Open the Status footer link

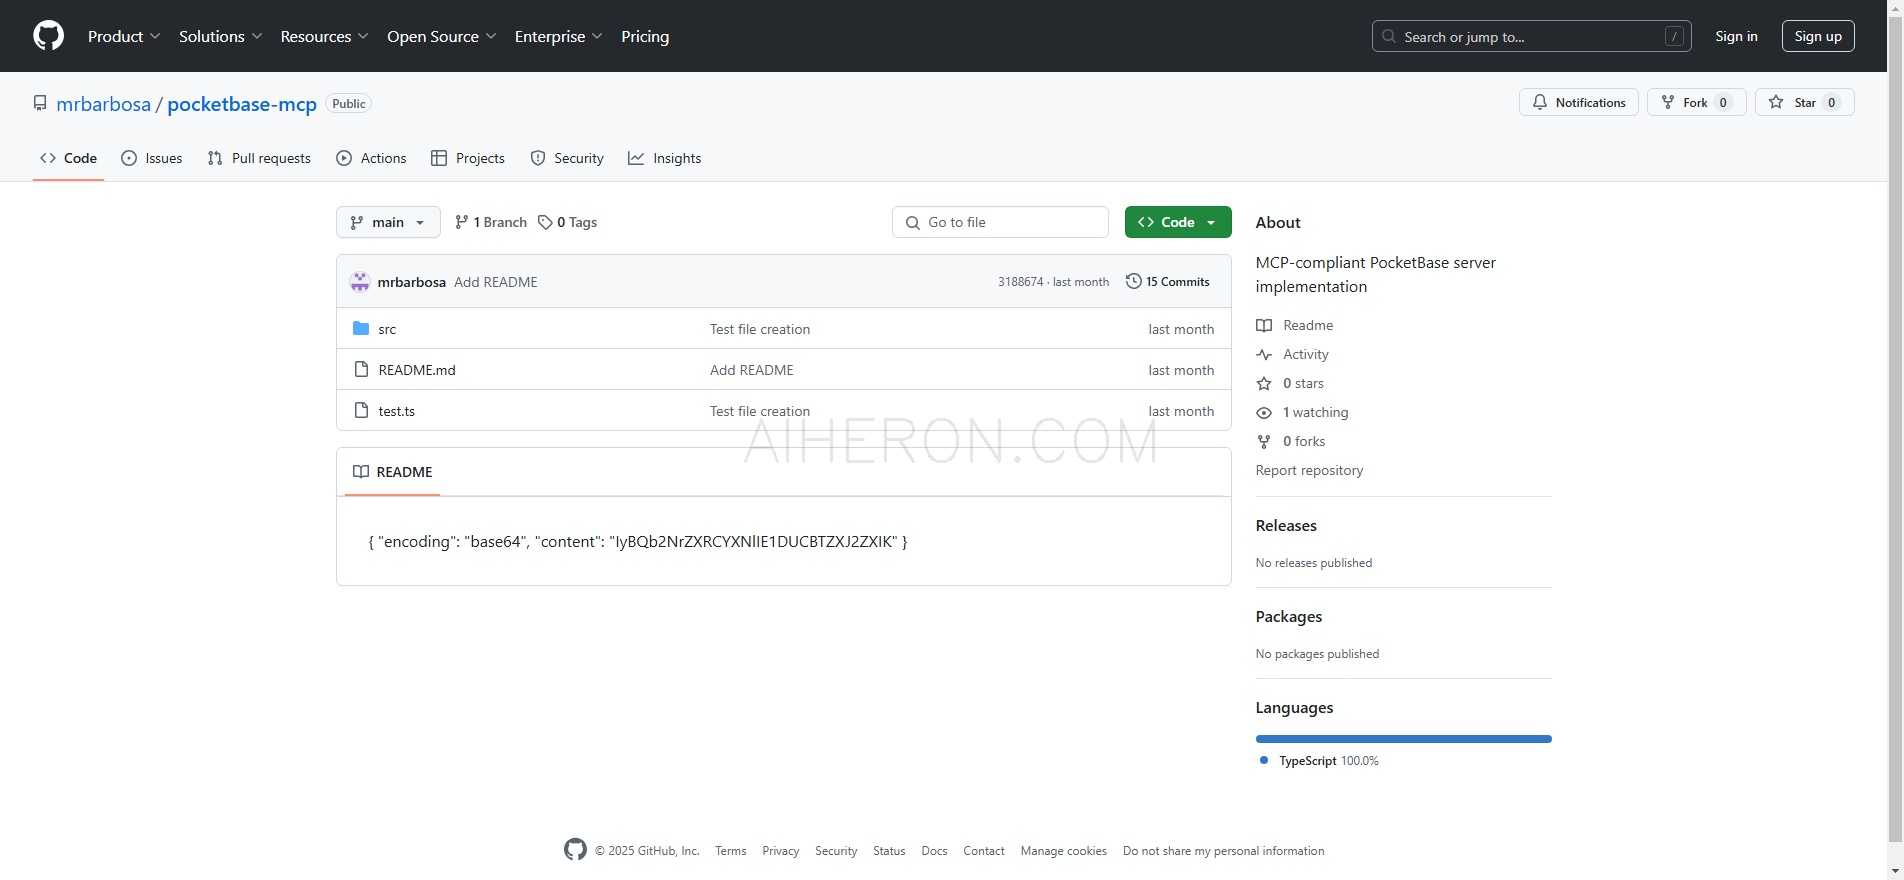coord(889,851)
